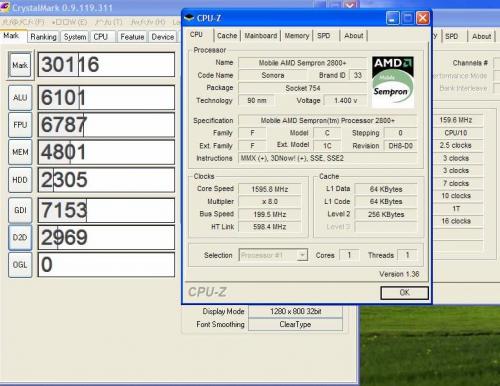This screenshot has width=500, height=386.
Task: Click the CPU-Z window title icon
Action: pos(189,18)
